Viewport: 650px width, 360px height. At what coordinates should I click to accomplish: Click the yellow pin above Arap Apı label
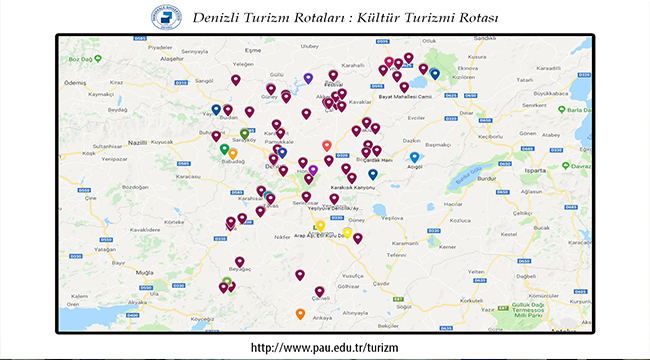(x=320, y=226)
